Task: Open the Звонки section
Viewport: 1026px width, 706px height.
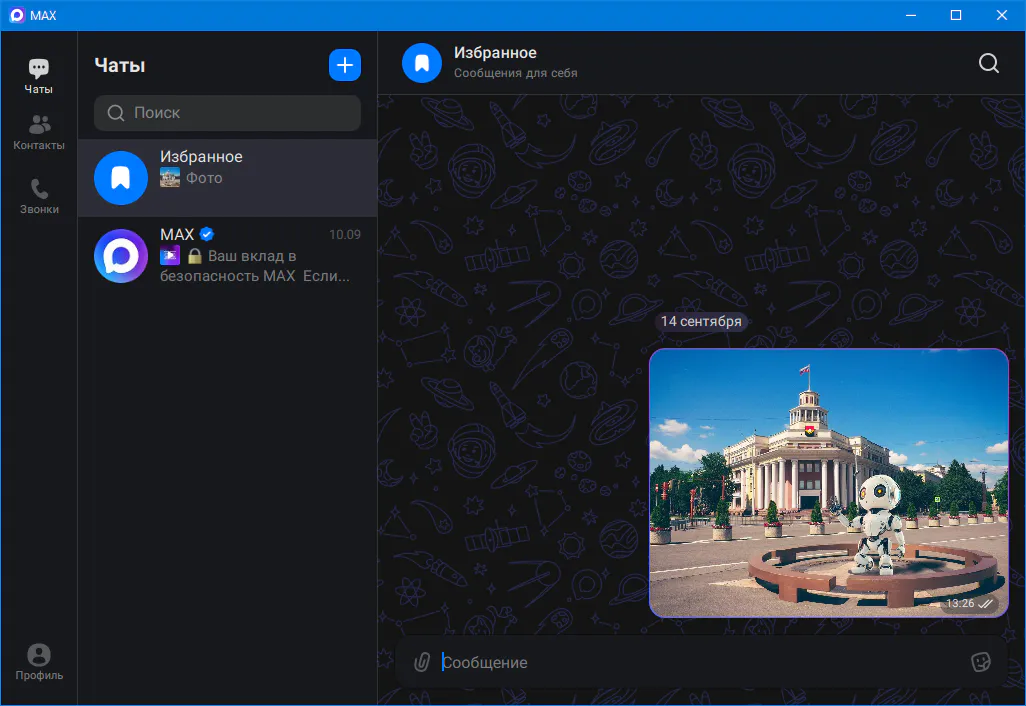Action: click(39, 197)
